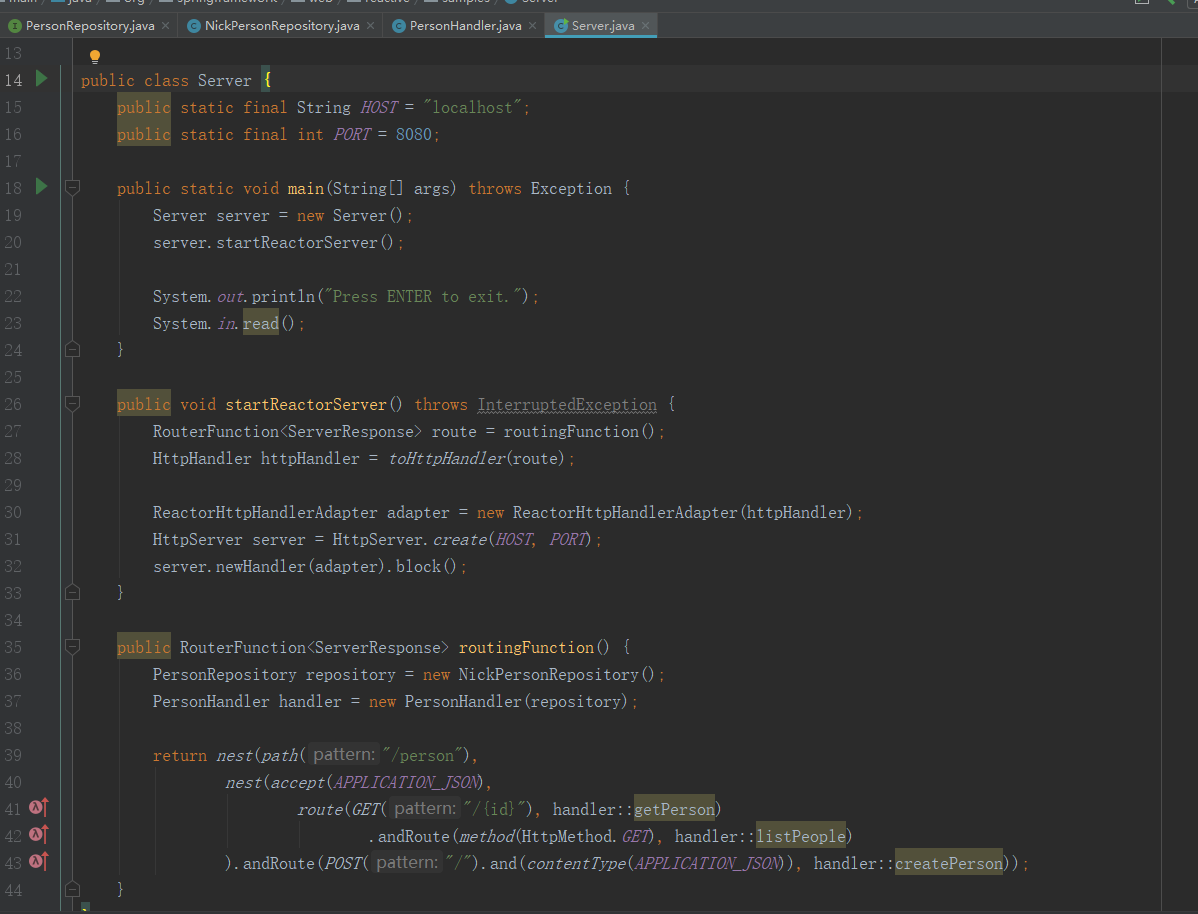Click 'new ReactorHttpHandlerAdapter' on line 30
Screen dimensions: 1198x914
point(607,513)
